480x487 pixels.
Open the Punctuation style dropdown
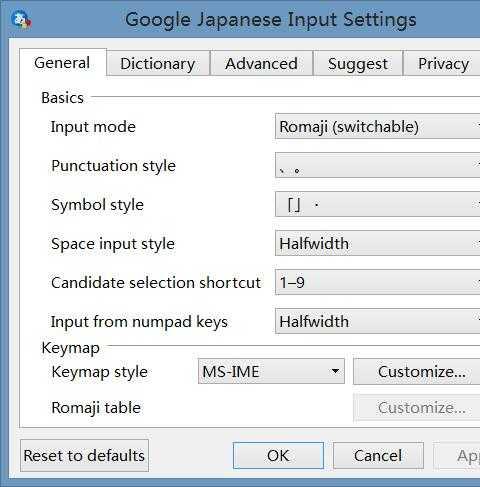(377, 165)
